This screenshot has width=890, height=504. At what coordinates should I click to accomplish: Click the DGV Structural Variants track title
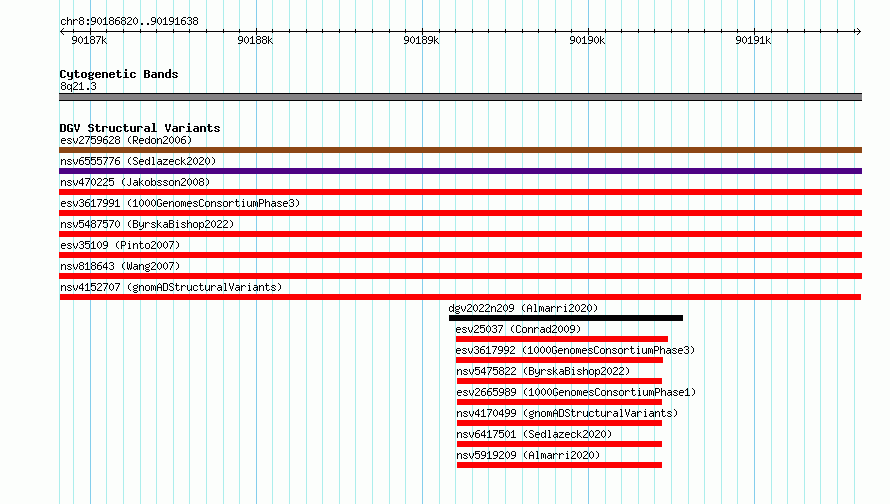tap(140, 128)
